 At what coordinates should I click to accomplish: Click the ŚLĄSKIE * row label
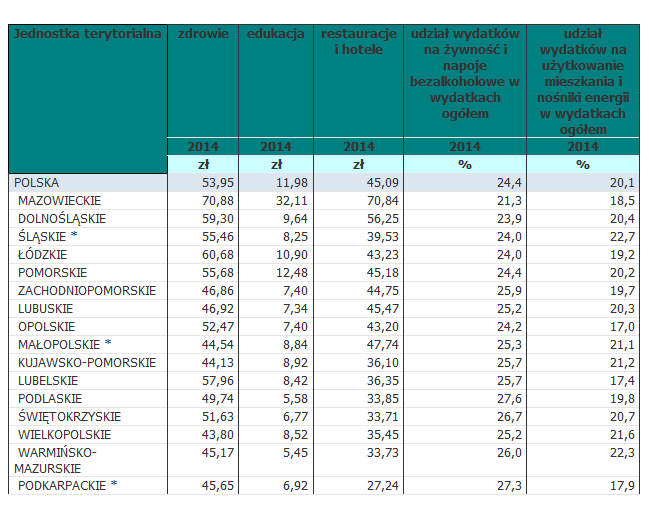coord(48,237)
